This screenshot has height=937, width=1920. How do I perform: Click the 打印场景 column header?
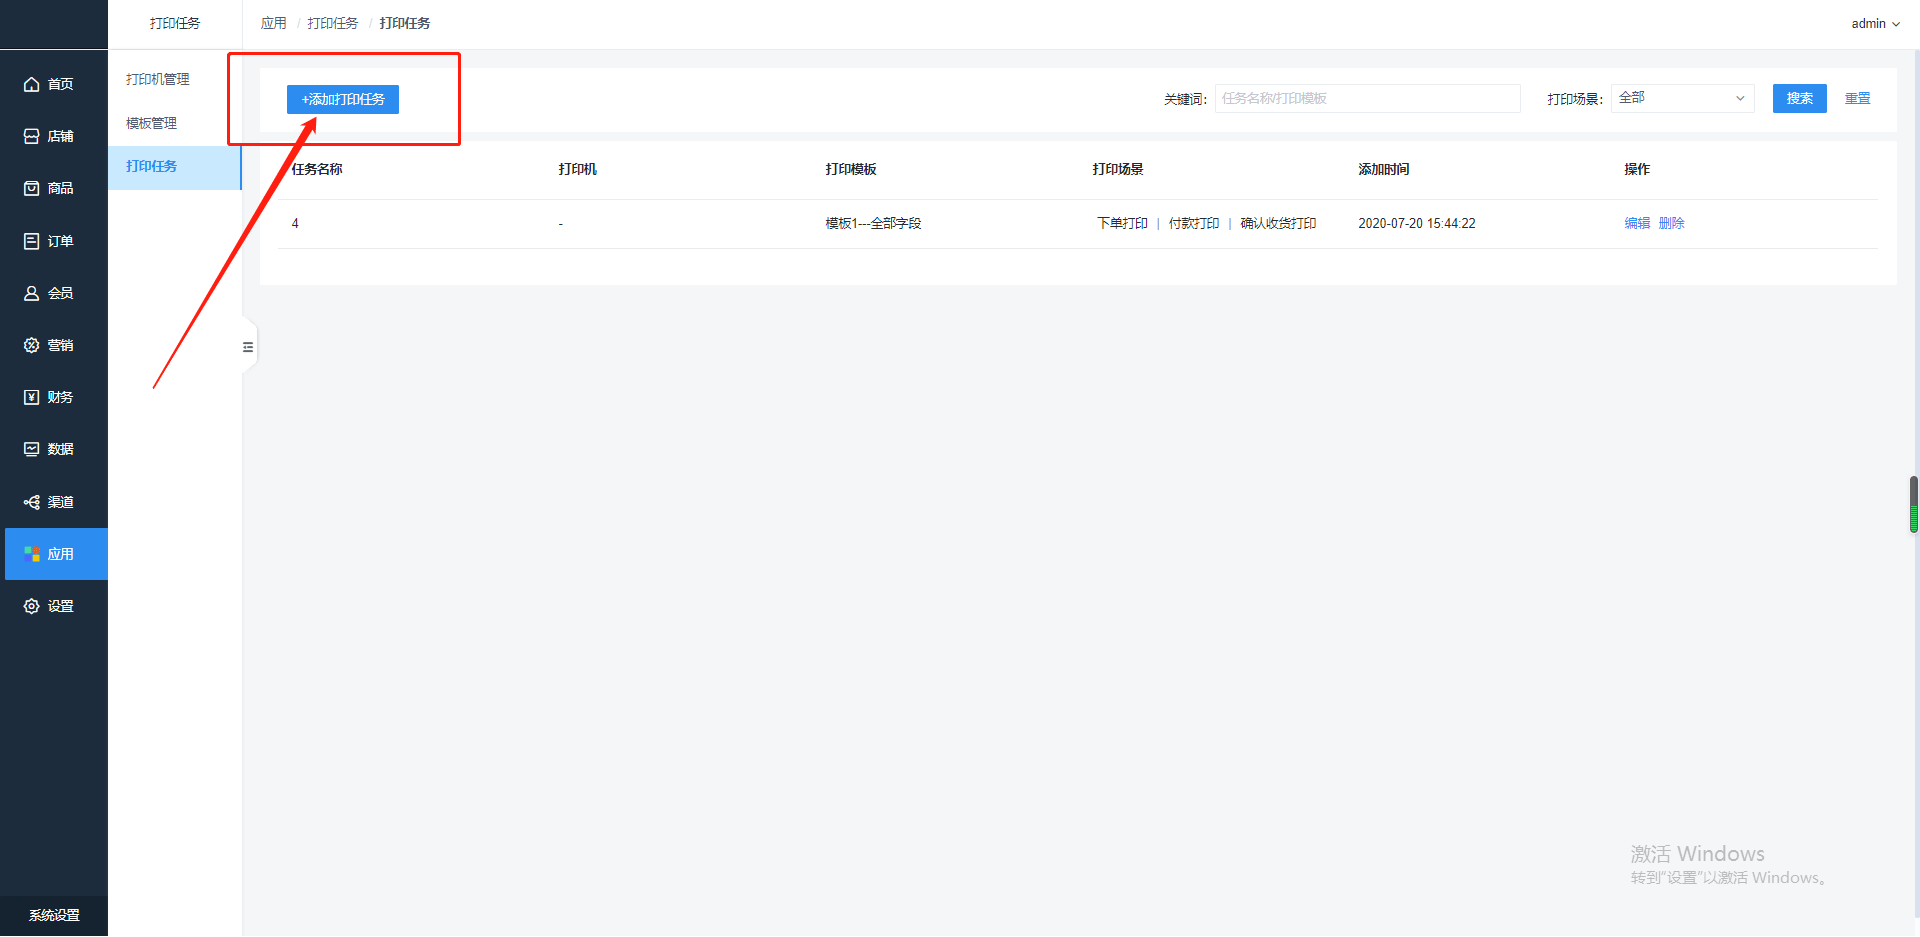pyautogui.click(x=1118, y=169)
